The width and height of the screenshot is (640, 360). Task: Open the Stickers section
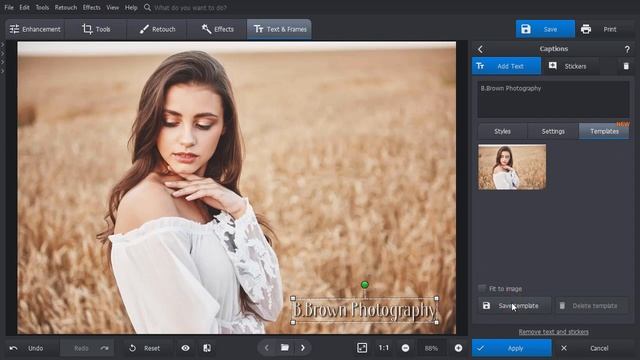pos(570,66)
